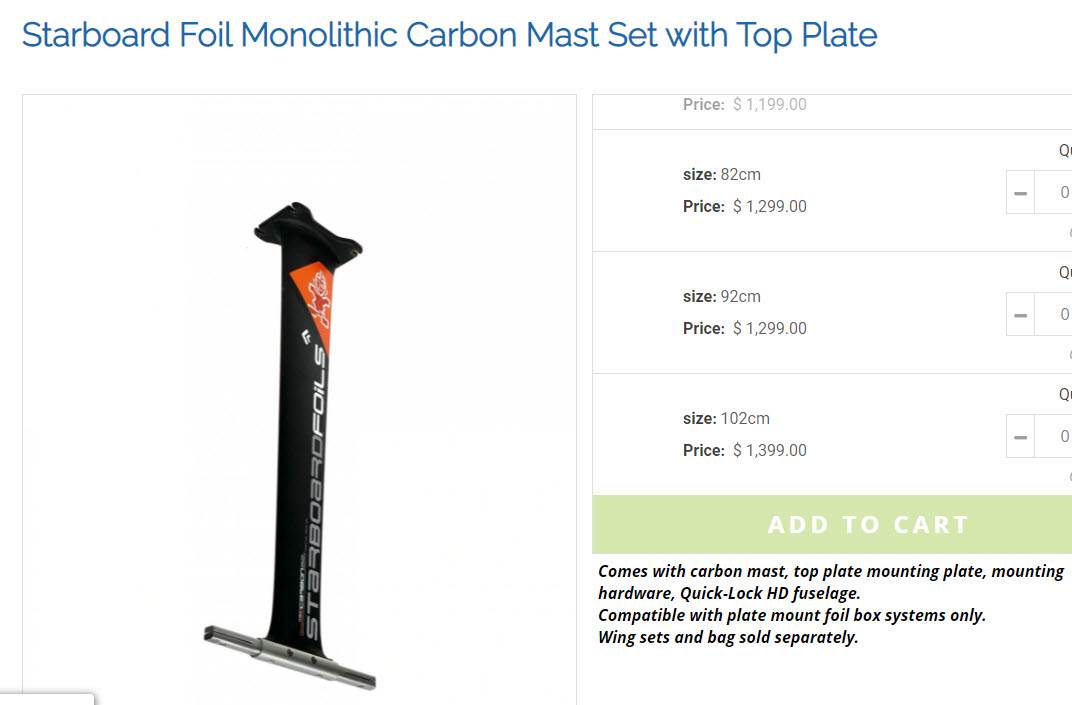Click the faded $1,199.00 price
This screenshot has height=705, width=1072.
coord(769,104)
